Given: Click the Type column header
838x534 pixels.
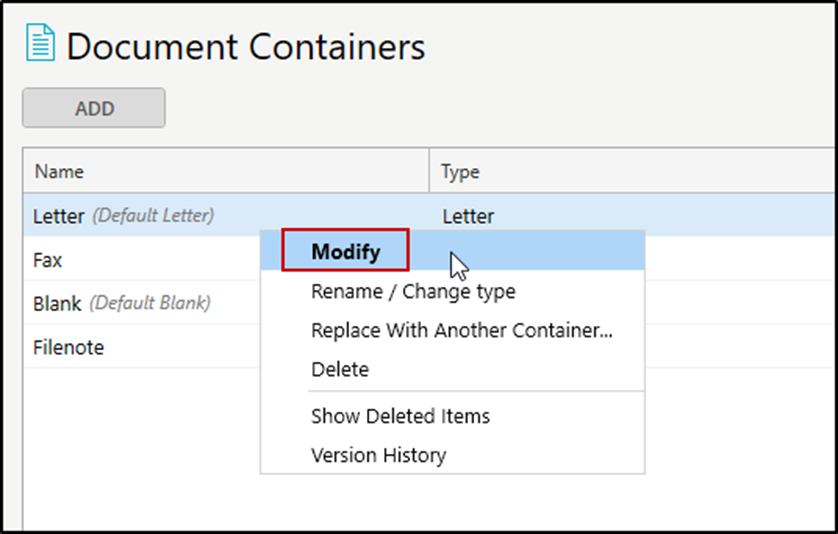Looking at the screenshot, I should 461,172.
